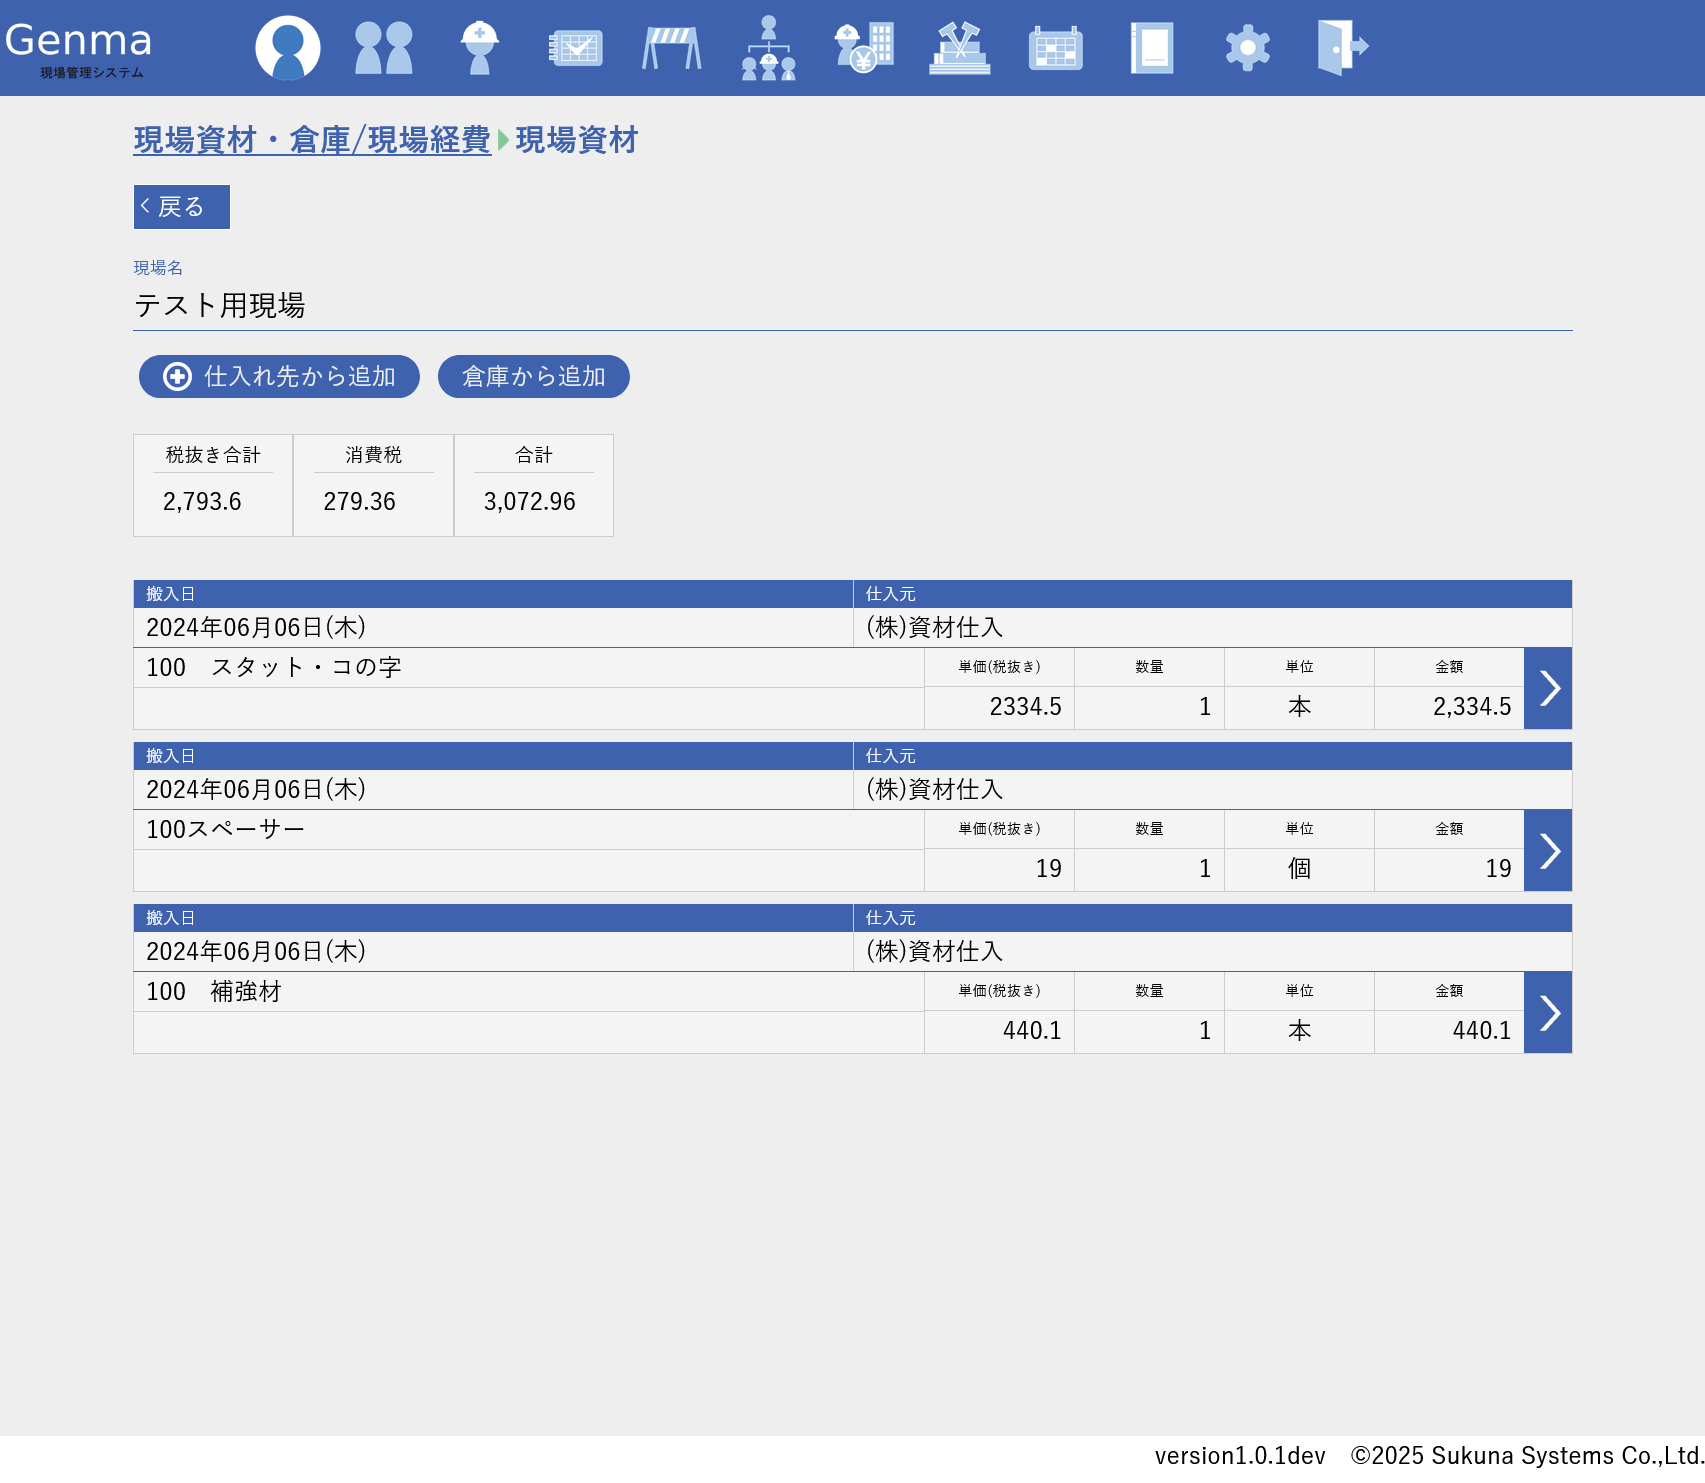Click 仕入れ先から追加 button
Viewport: 1705px width, 1483px height.
point(279,377)
